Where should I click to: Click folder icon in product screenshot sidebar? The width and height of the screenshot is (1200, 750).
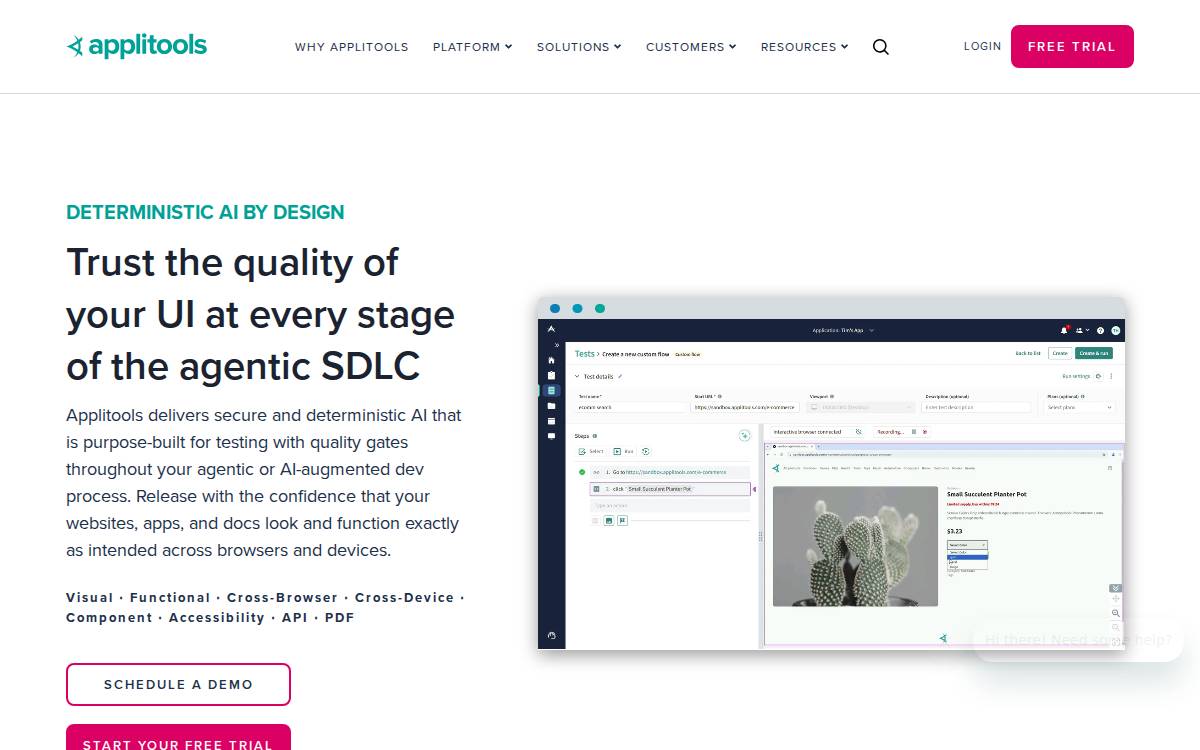551,406
